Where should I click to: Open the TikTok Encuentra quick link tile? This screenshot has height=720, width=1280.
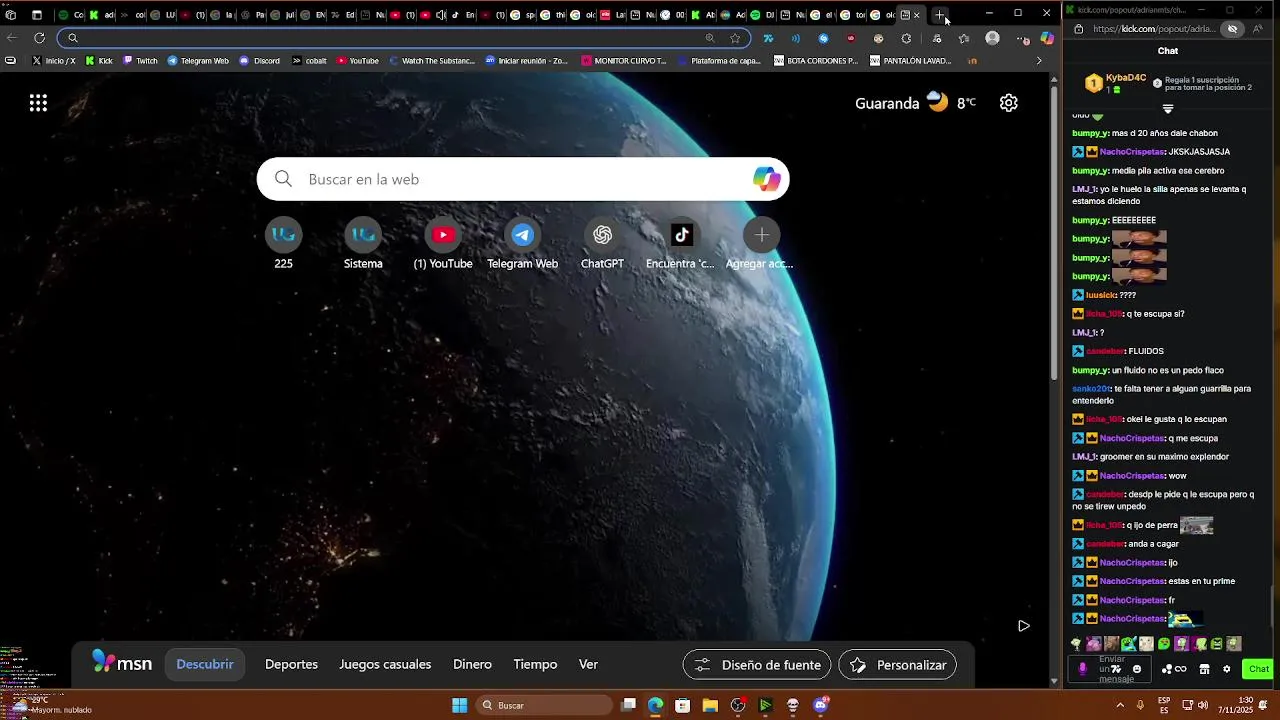681,245
